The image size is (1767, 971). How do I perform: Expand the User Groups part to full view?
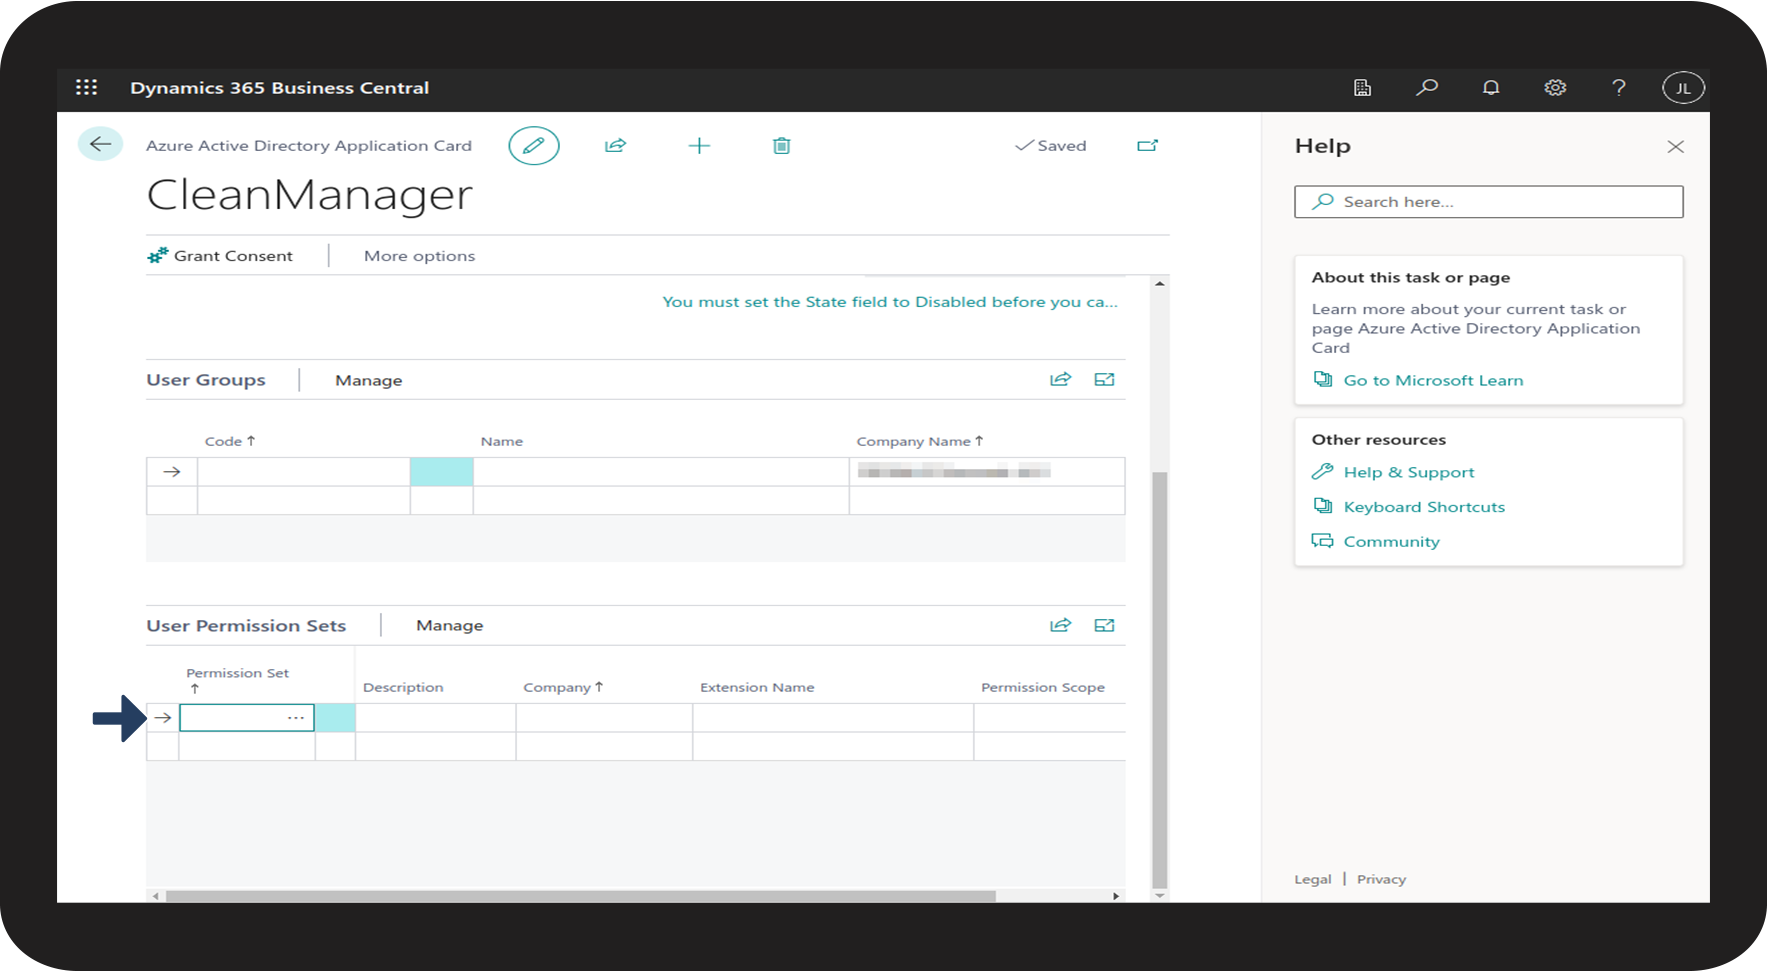1104,379
